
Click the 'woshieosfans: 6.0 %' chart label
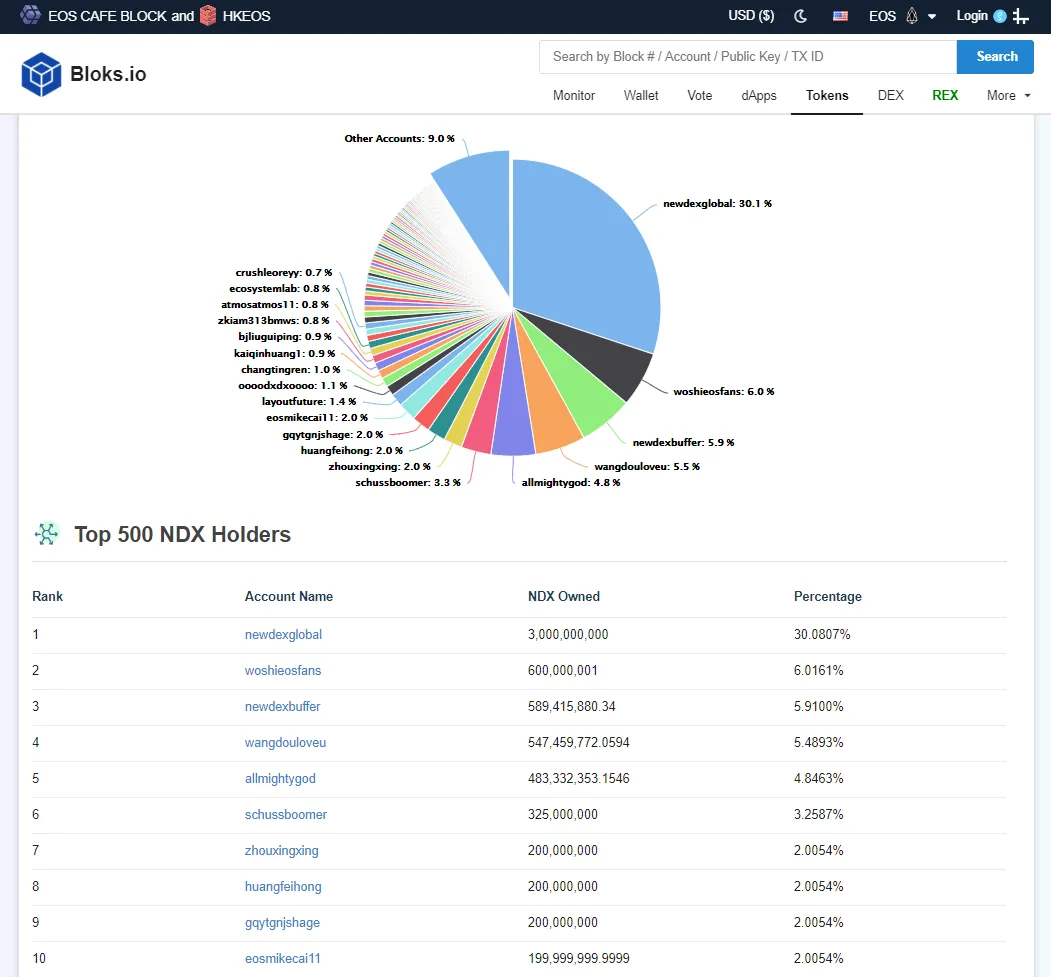(723, 391)
